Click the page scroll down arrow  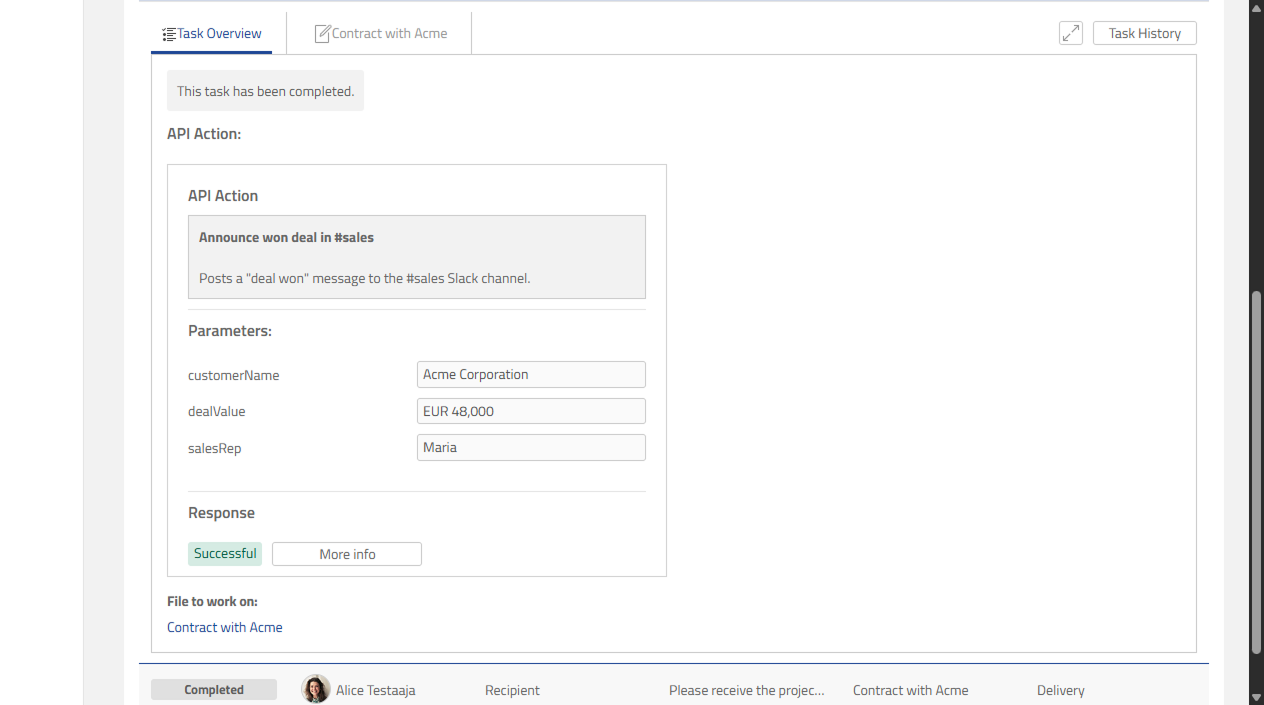click(x=1257, y=697)
